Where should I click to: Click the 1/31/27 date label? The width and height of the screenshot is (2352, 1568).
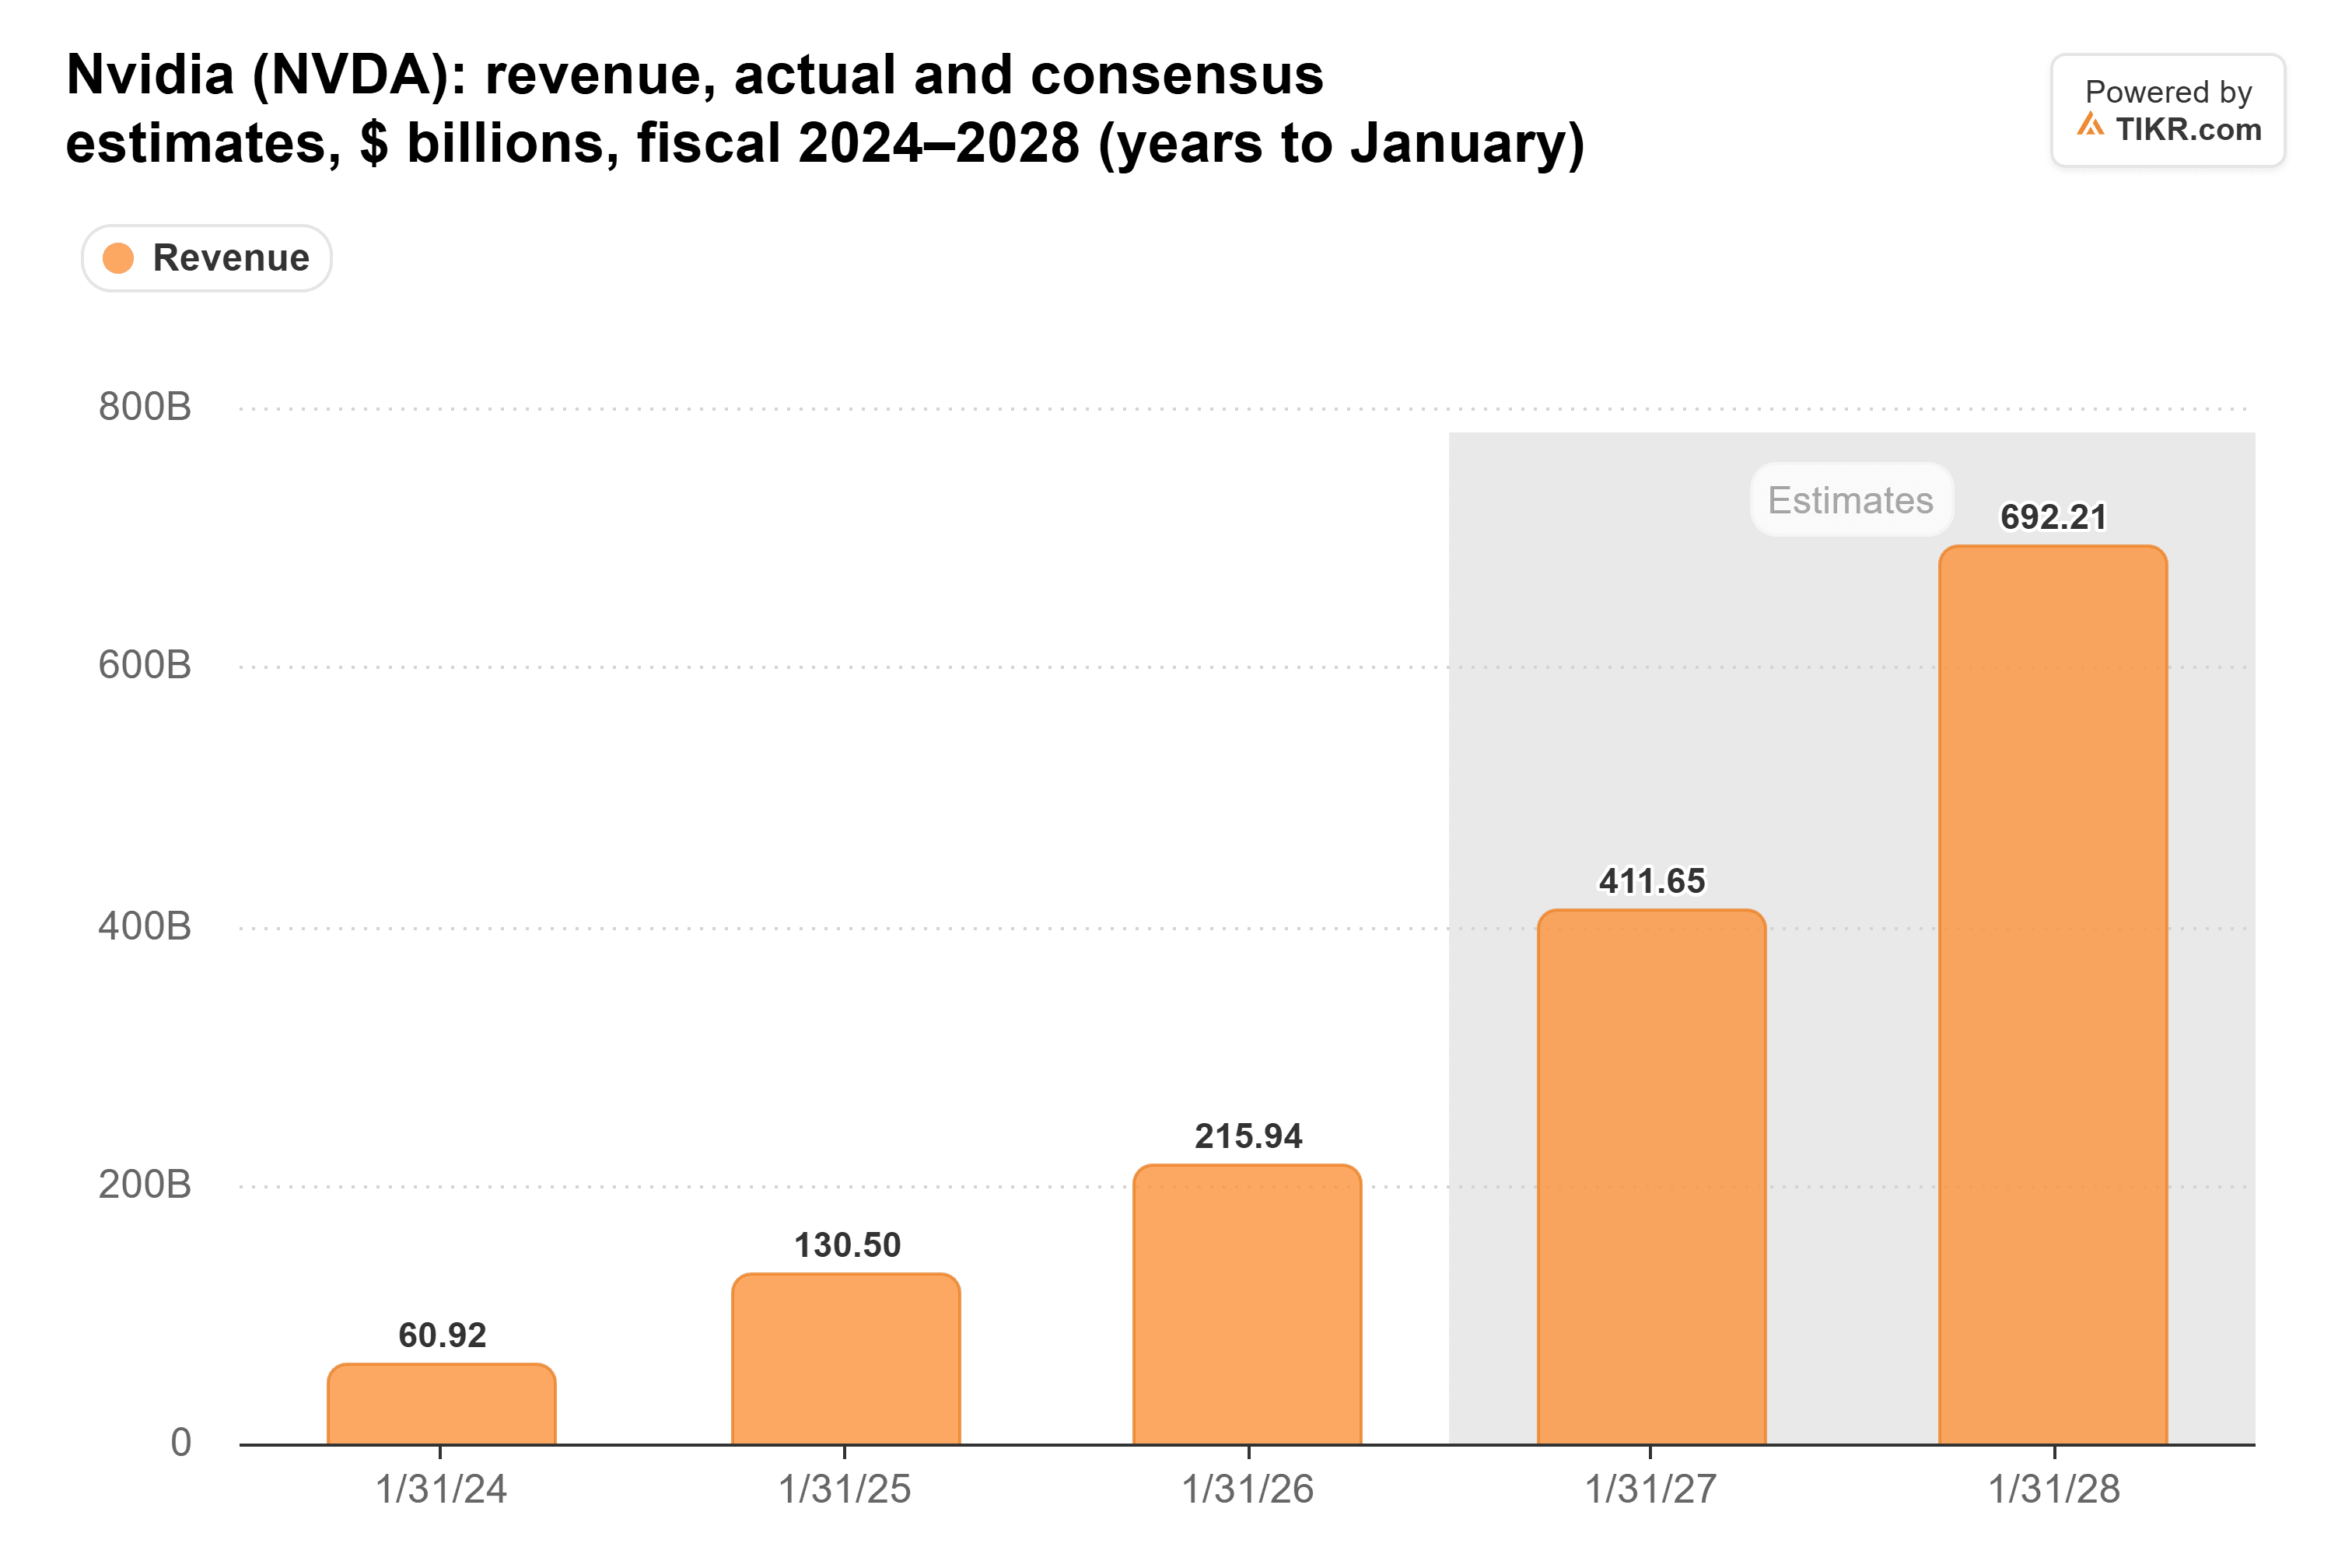point(1651,1489)
